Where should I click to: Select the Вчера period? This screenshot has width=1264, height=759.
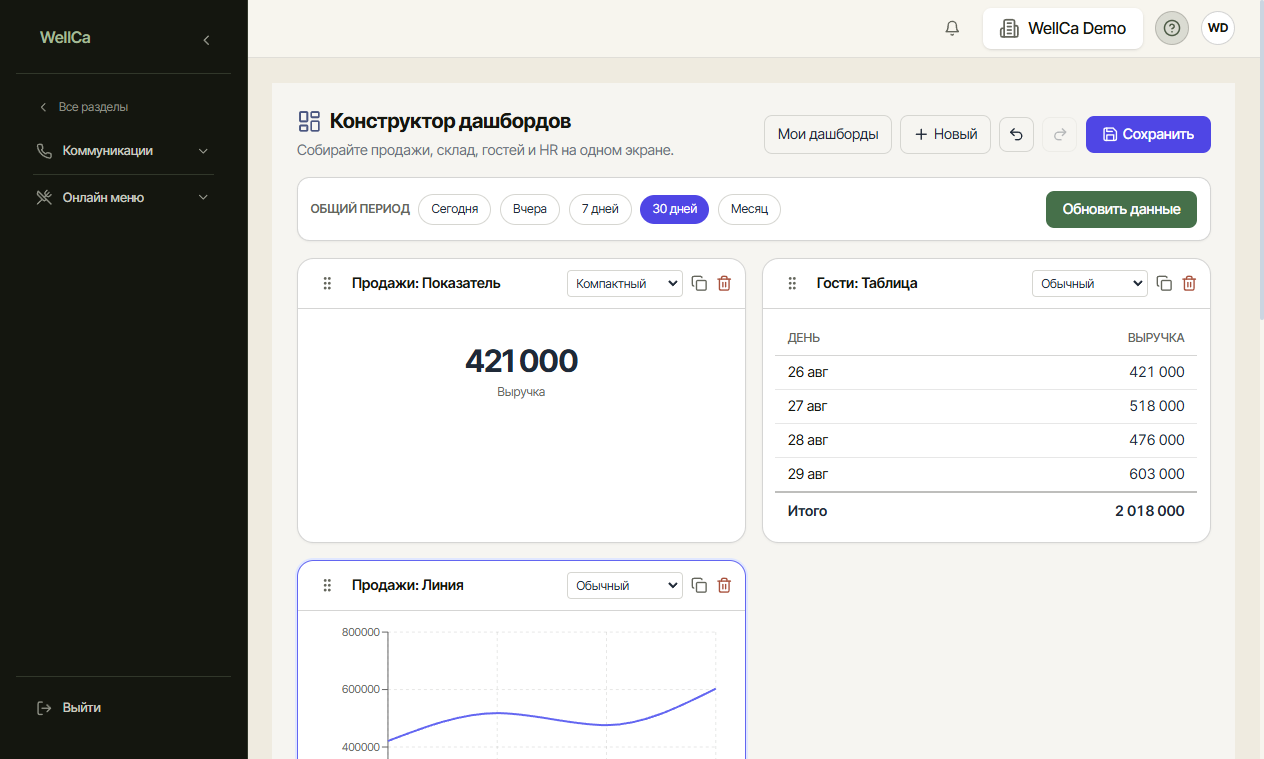pos(530,209)
